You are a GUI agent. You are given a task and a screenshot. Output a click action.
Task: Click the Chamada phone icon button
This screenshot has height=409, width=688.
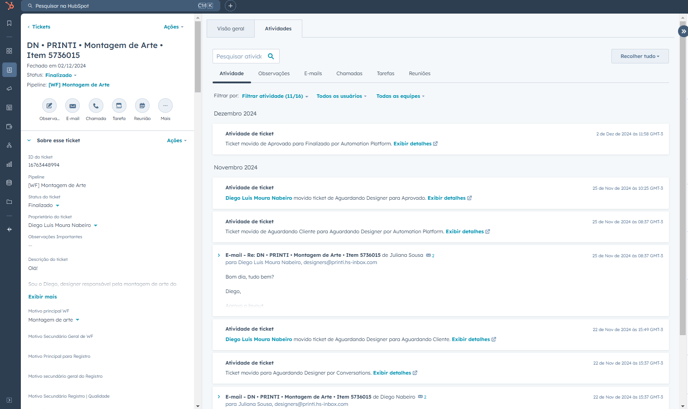pos(96,105)
